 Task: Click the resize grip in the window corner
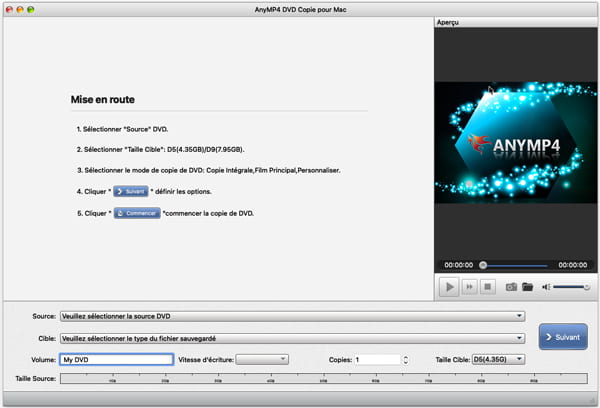click(593, 400)
